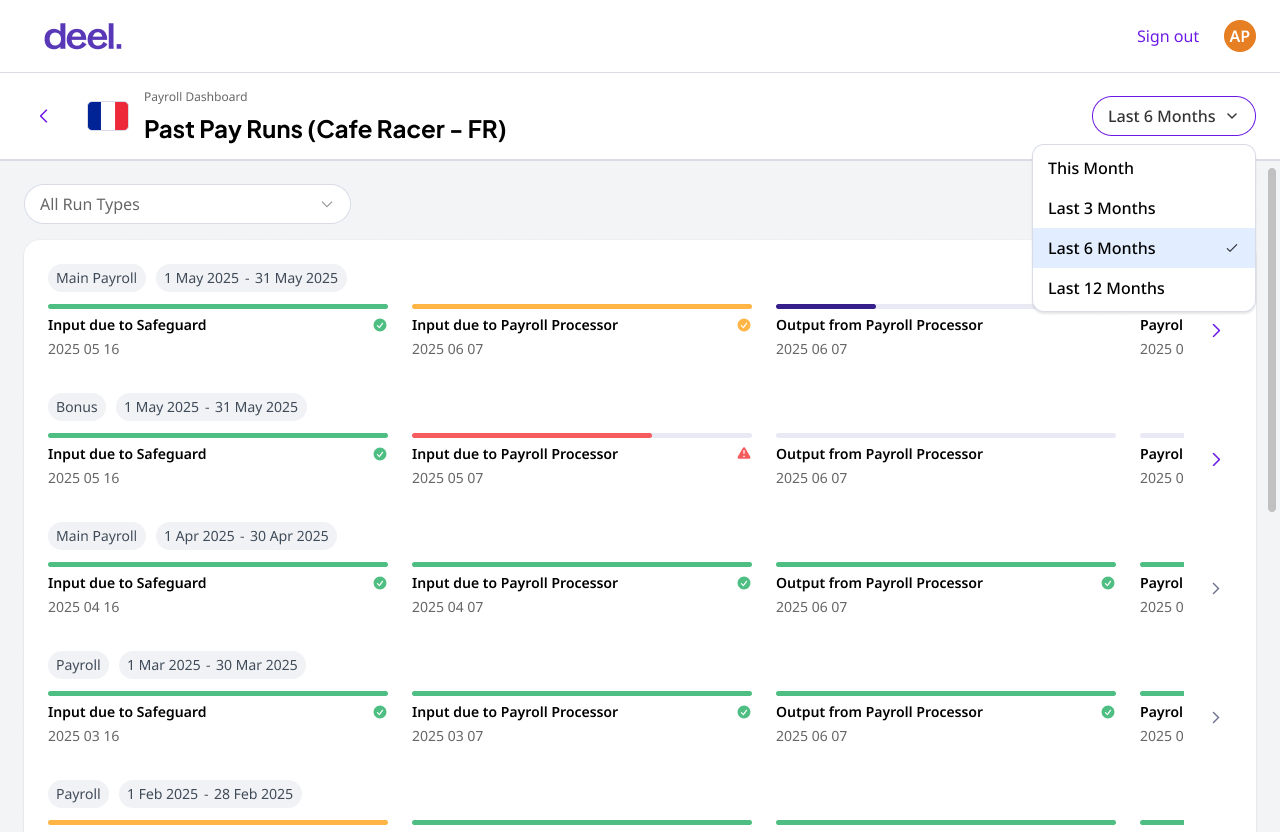Open the All Run Types dropdown
The width and height of the screenshot is (1280, 832).
click(x=187, y=204)
